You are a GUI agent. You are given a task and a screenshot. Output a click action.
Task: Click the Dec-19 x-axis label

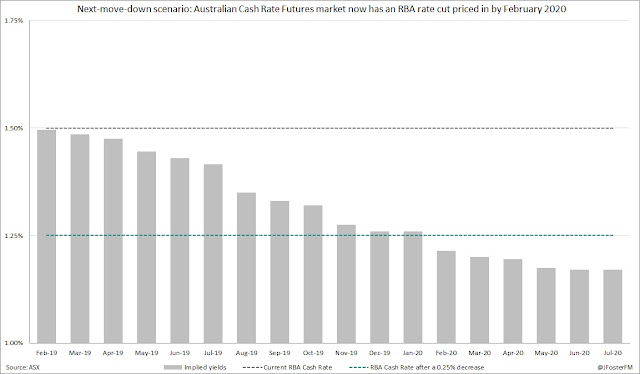[380, 353]
